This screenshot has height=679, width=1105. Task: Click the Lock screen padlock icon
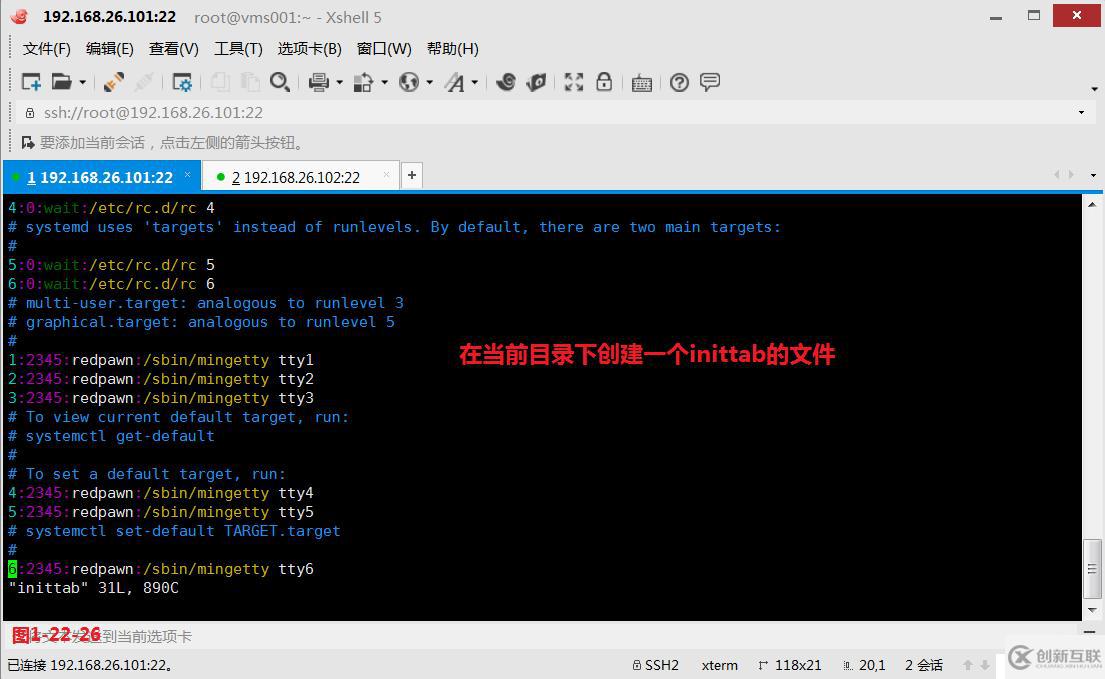(x=604, y=82)
